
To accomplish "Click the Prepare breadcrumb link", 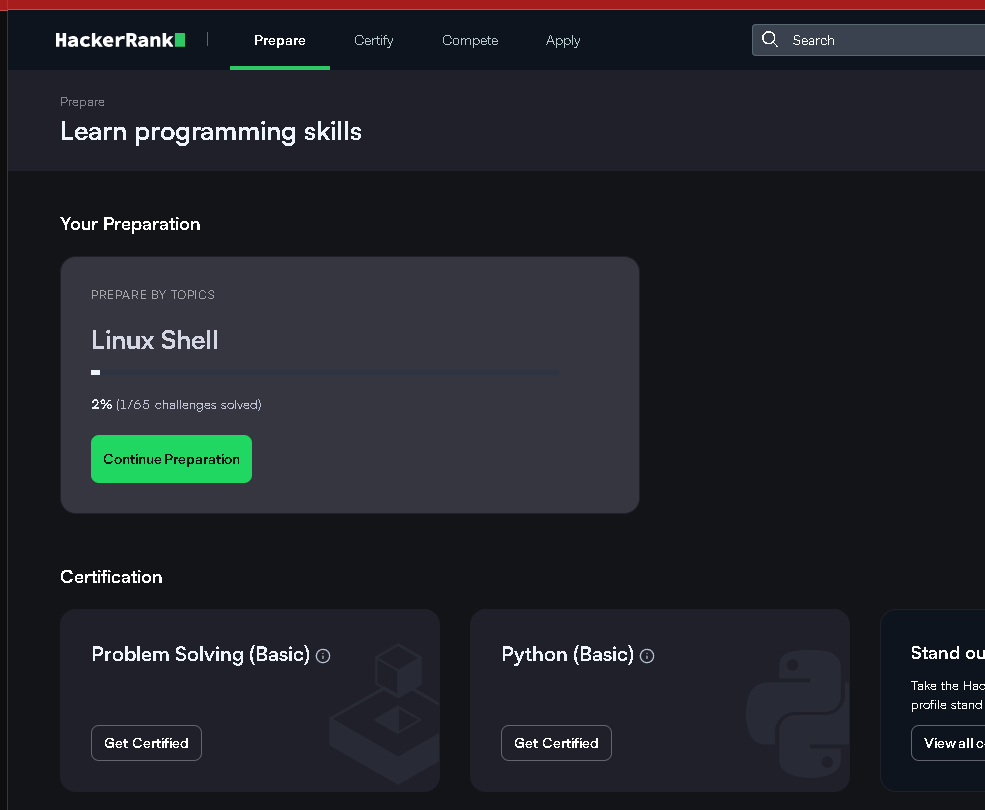I will pos(82,102).
